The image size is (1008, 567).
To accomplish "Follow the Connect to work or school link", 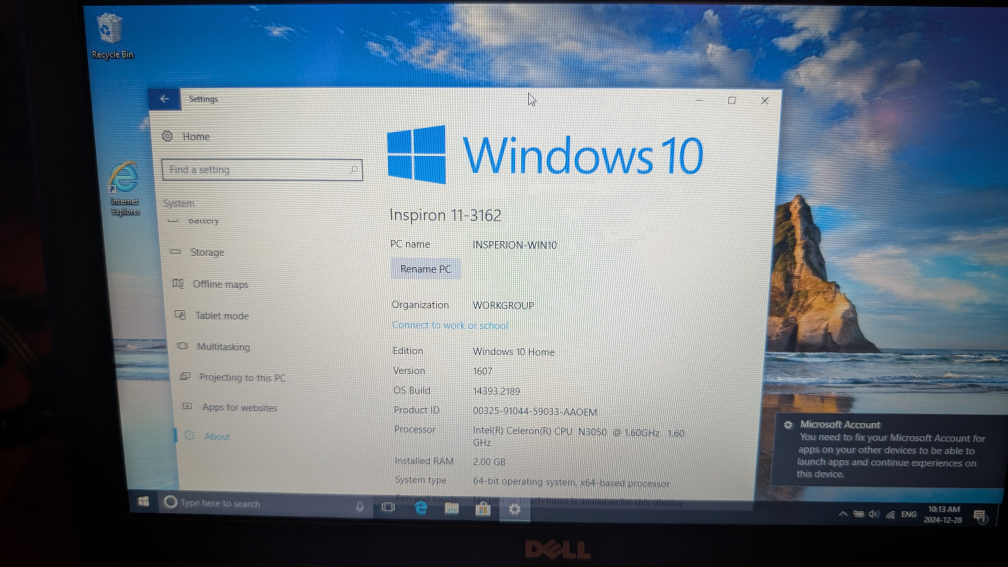I will (450, 325).
